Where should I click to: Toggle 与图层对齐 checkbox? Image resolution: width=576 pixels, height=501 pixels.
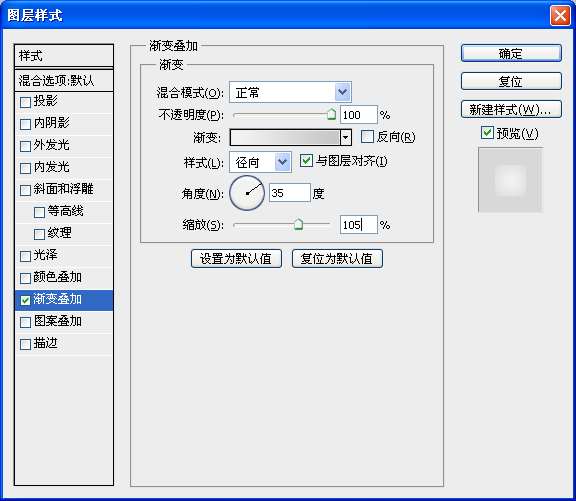click(306, 161)
